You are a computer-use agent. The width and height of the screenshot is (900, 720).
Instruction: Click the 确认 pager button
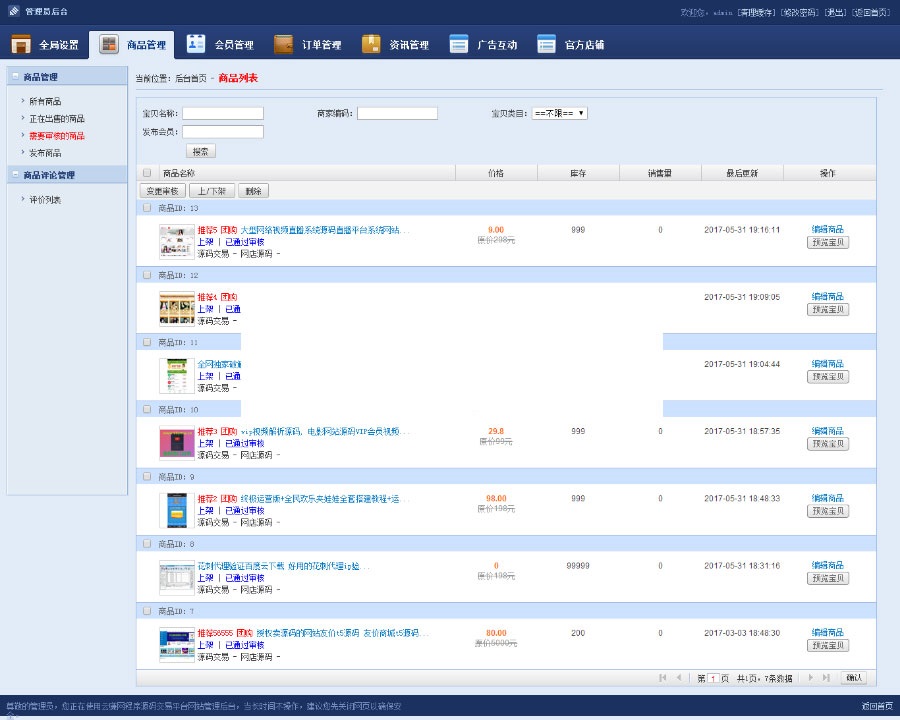pos(854,678)
